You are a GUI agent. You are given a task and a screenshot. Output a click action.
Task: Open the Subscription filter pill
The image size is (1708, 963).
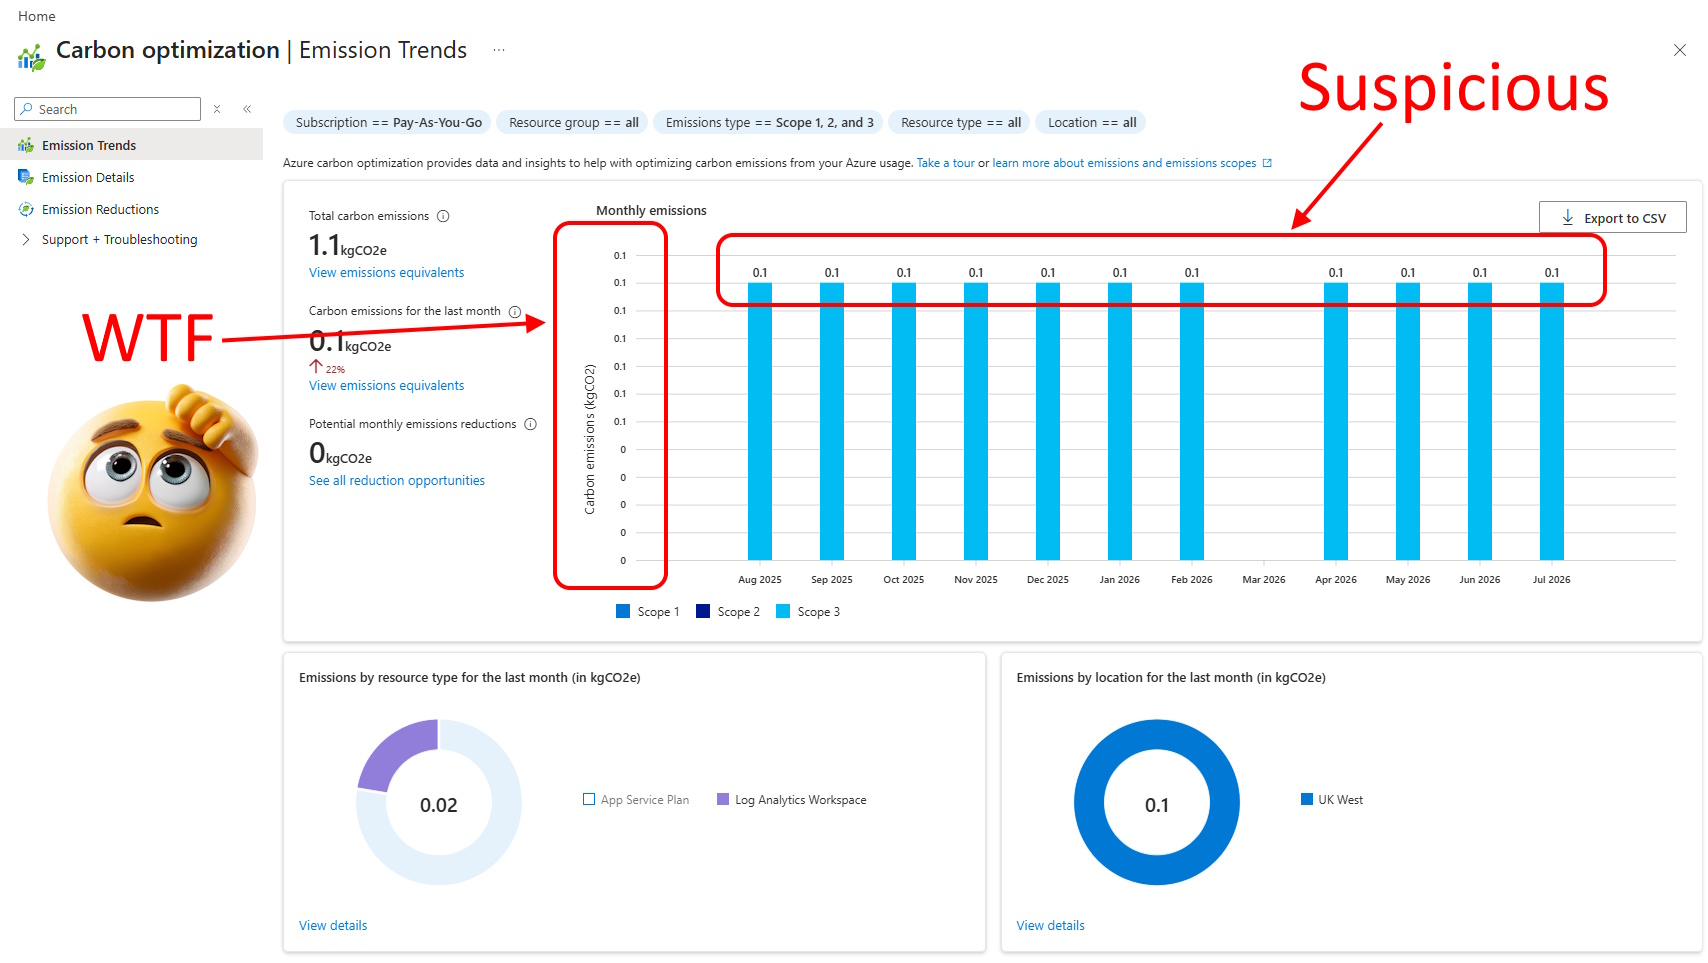pyautogui.click(x=388, y=123)
